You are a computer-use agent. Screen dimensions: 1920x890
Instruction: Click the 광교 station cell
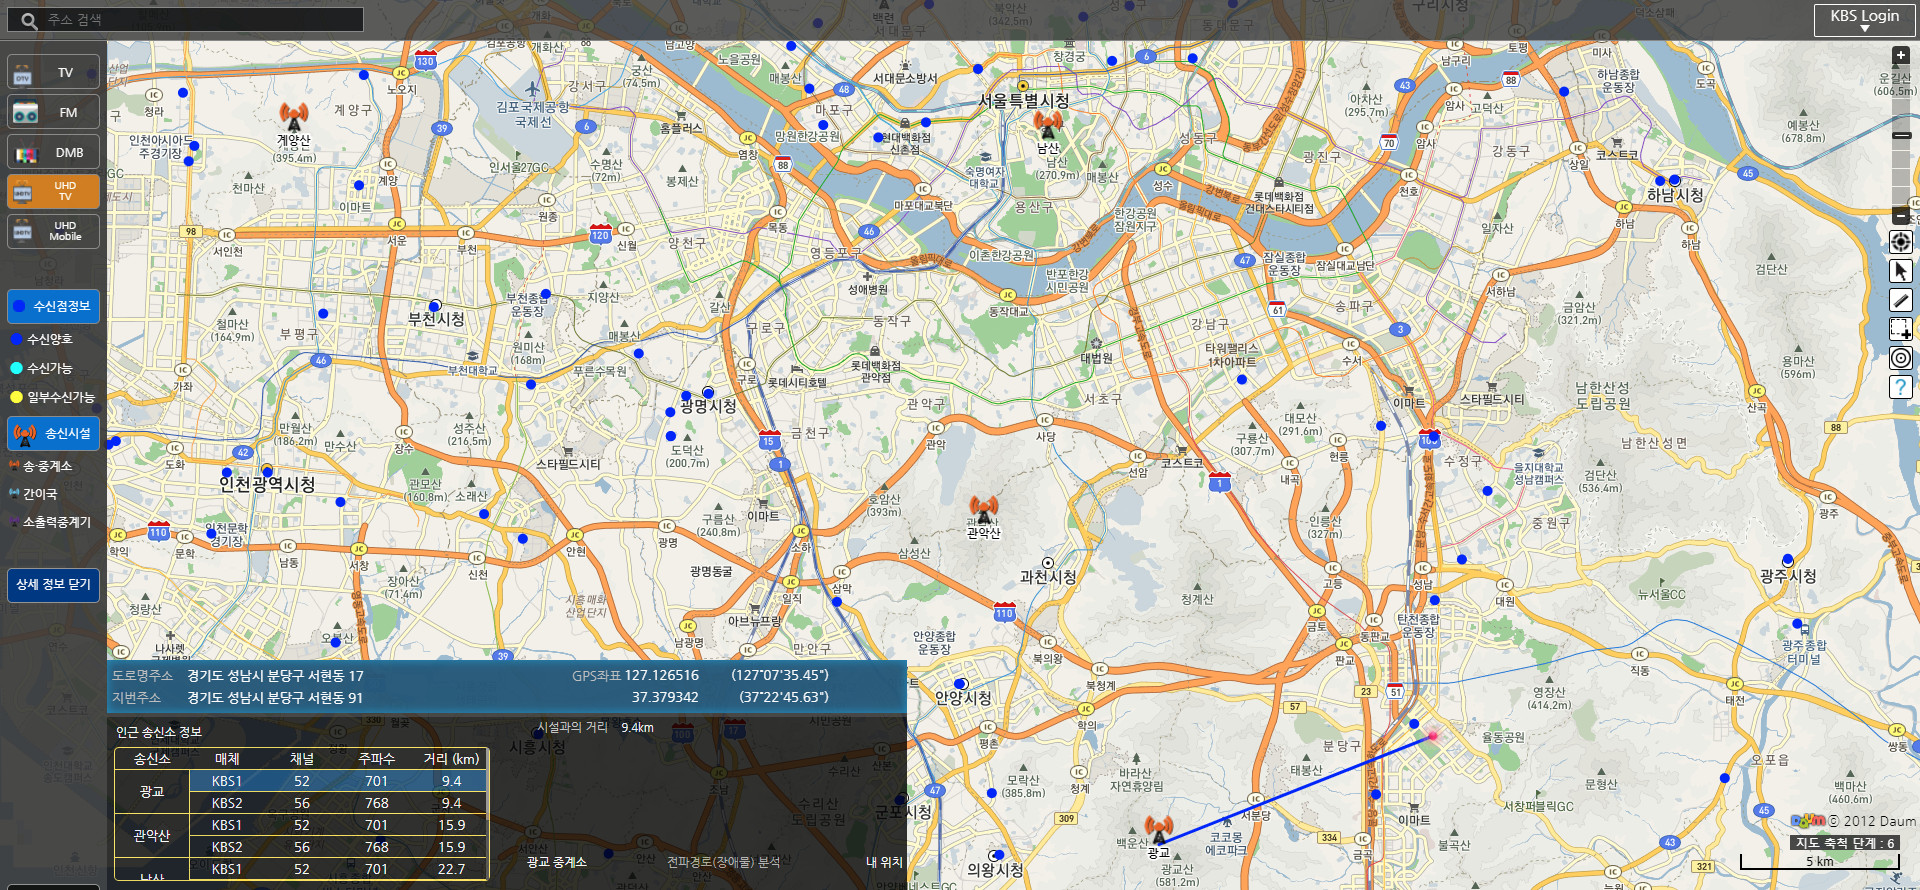pos(152,792)
